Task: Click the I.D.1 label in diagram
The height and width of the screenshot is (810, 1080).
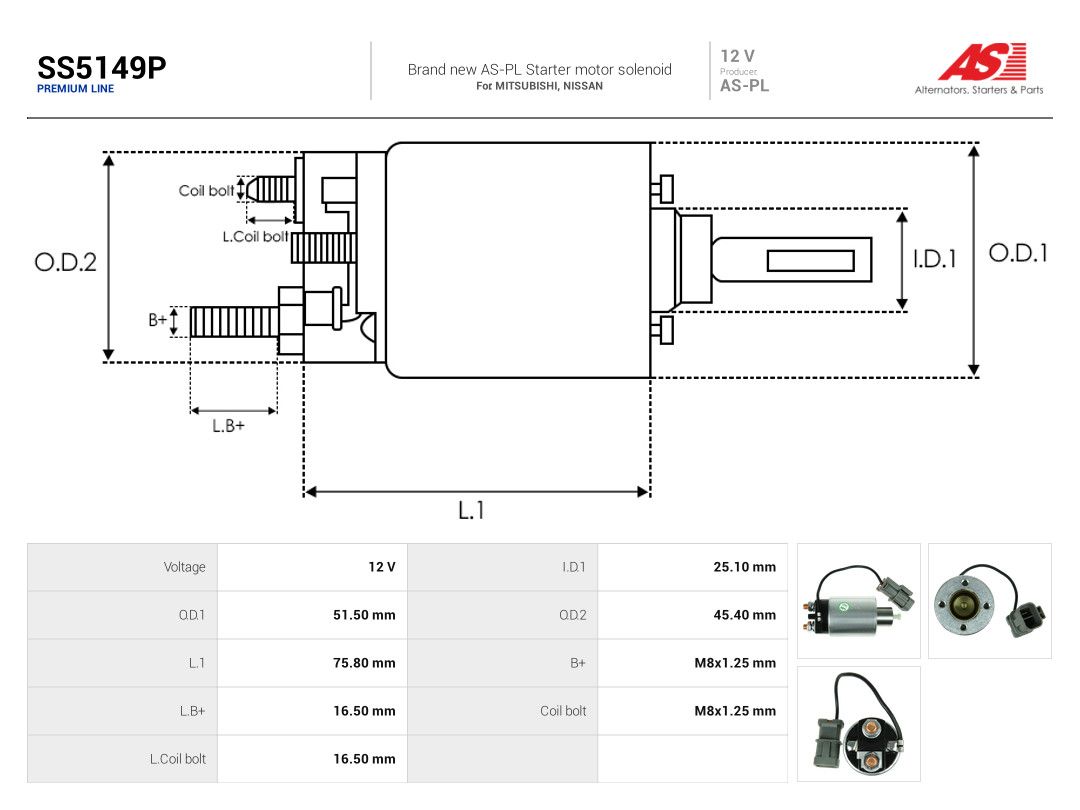Action: click(x=935, y=259)
